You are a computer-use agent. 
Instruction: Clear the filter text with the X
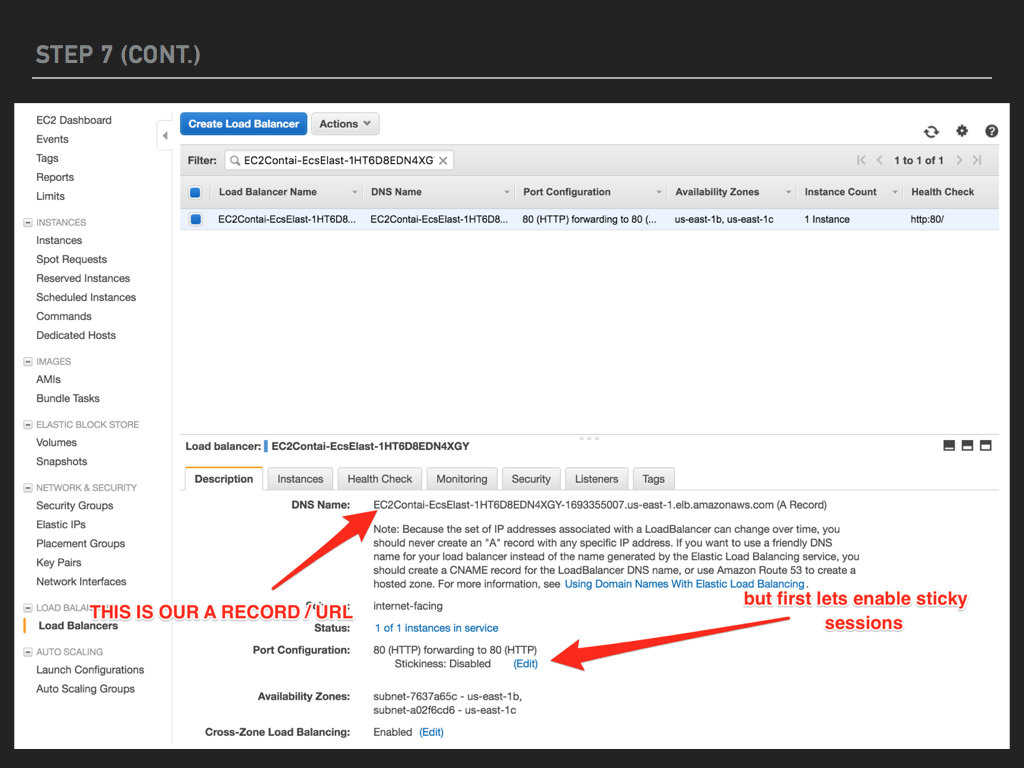pos(443,161)
